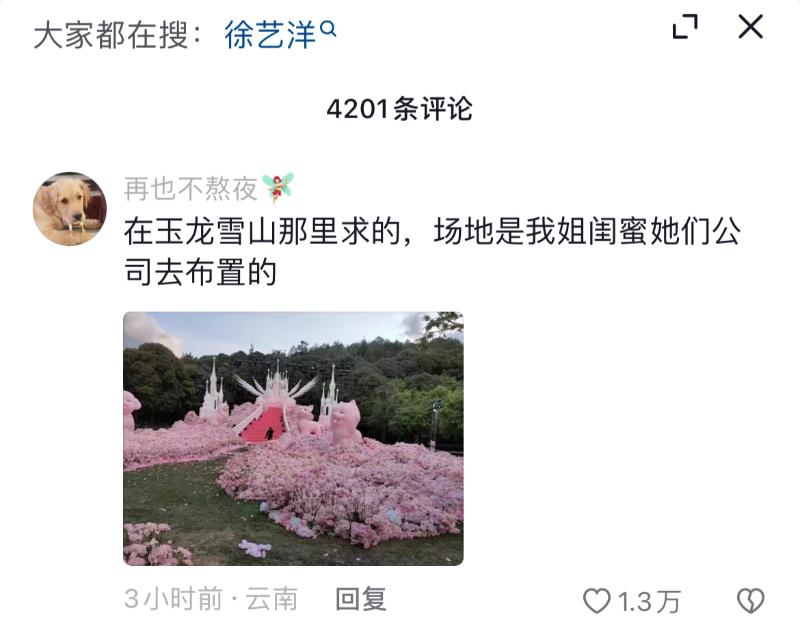
Task: Tap the magnifier icon beside 徐艺洋
Action: (328, 28)
